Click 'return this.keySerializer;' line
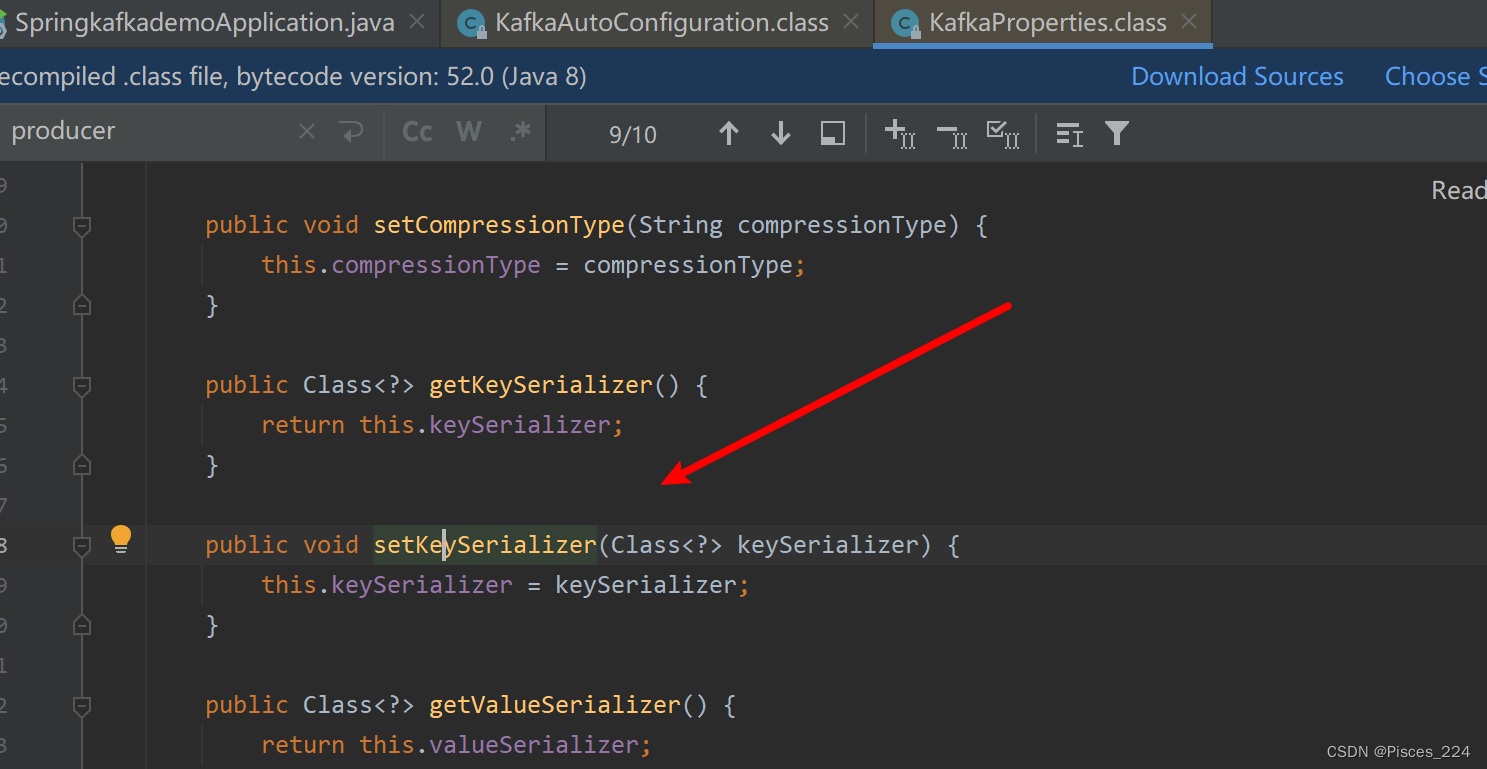Image resolution: width=1487 pixels, height=769 pixels. coord(442,425)
